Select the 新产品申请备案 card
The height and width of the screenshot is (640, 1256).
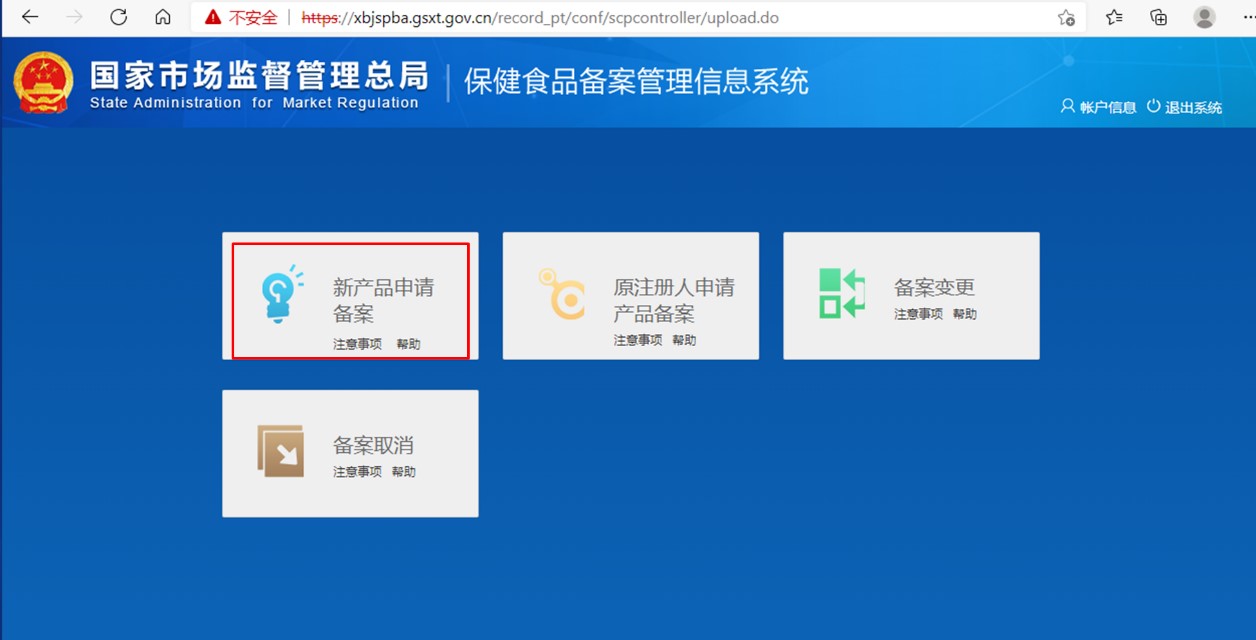point(350,296)
